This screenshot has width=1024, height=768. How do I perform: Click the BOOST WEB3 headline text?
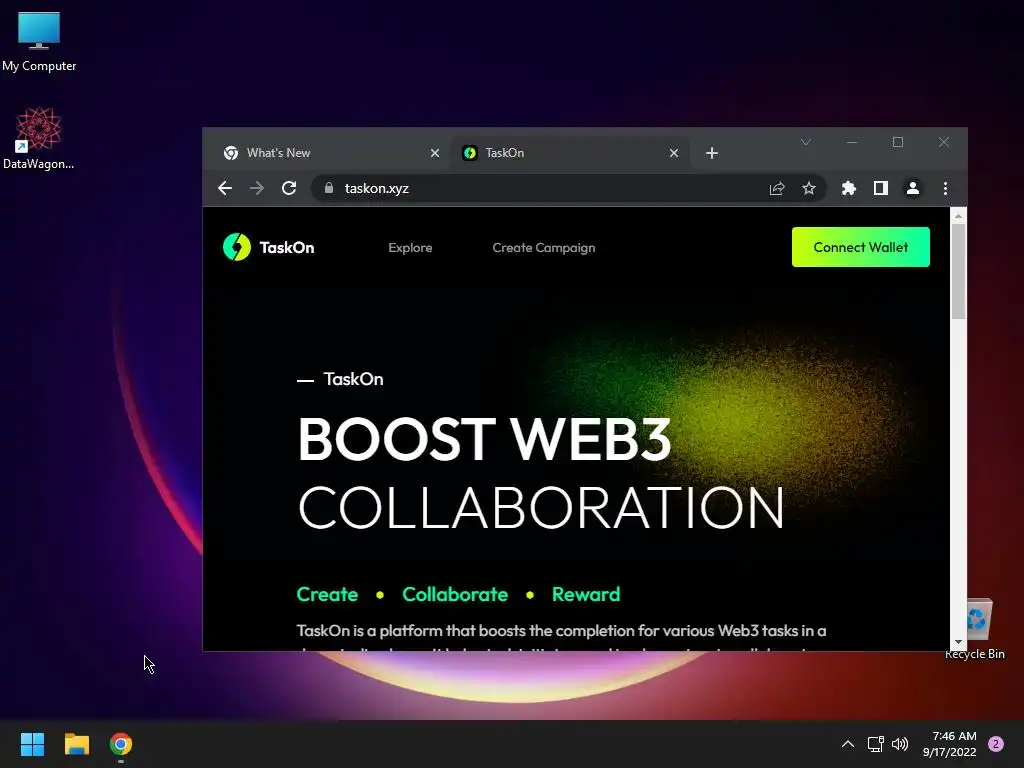[484, 439]
